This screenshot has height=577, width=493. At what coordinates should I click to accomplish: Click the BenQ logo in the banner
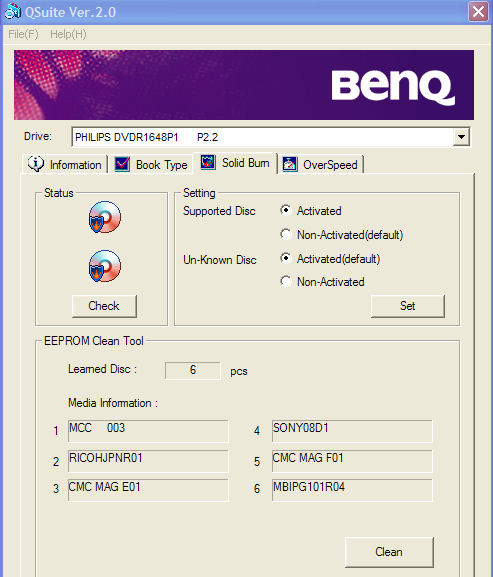393,87
